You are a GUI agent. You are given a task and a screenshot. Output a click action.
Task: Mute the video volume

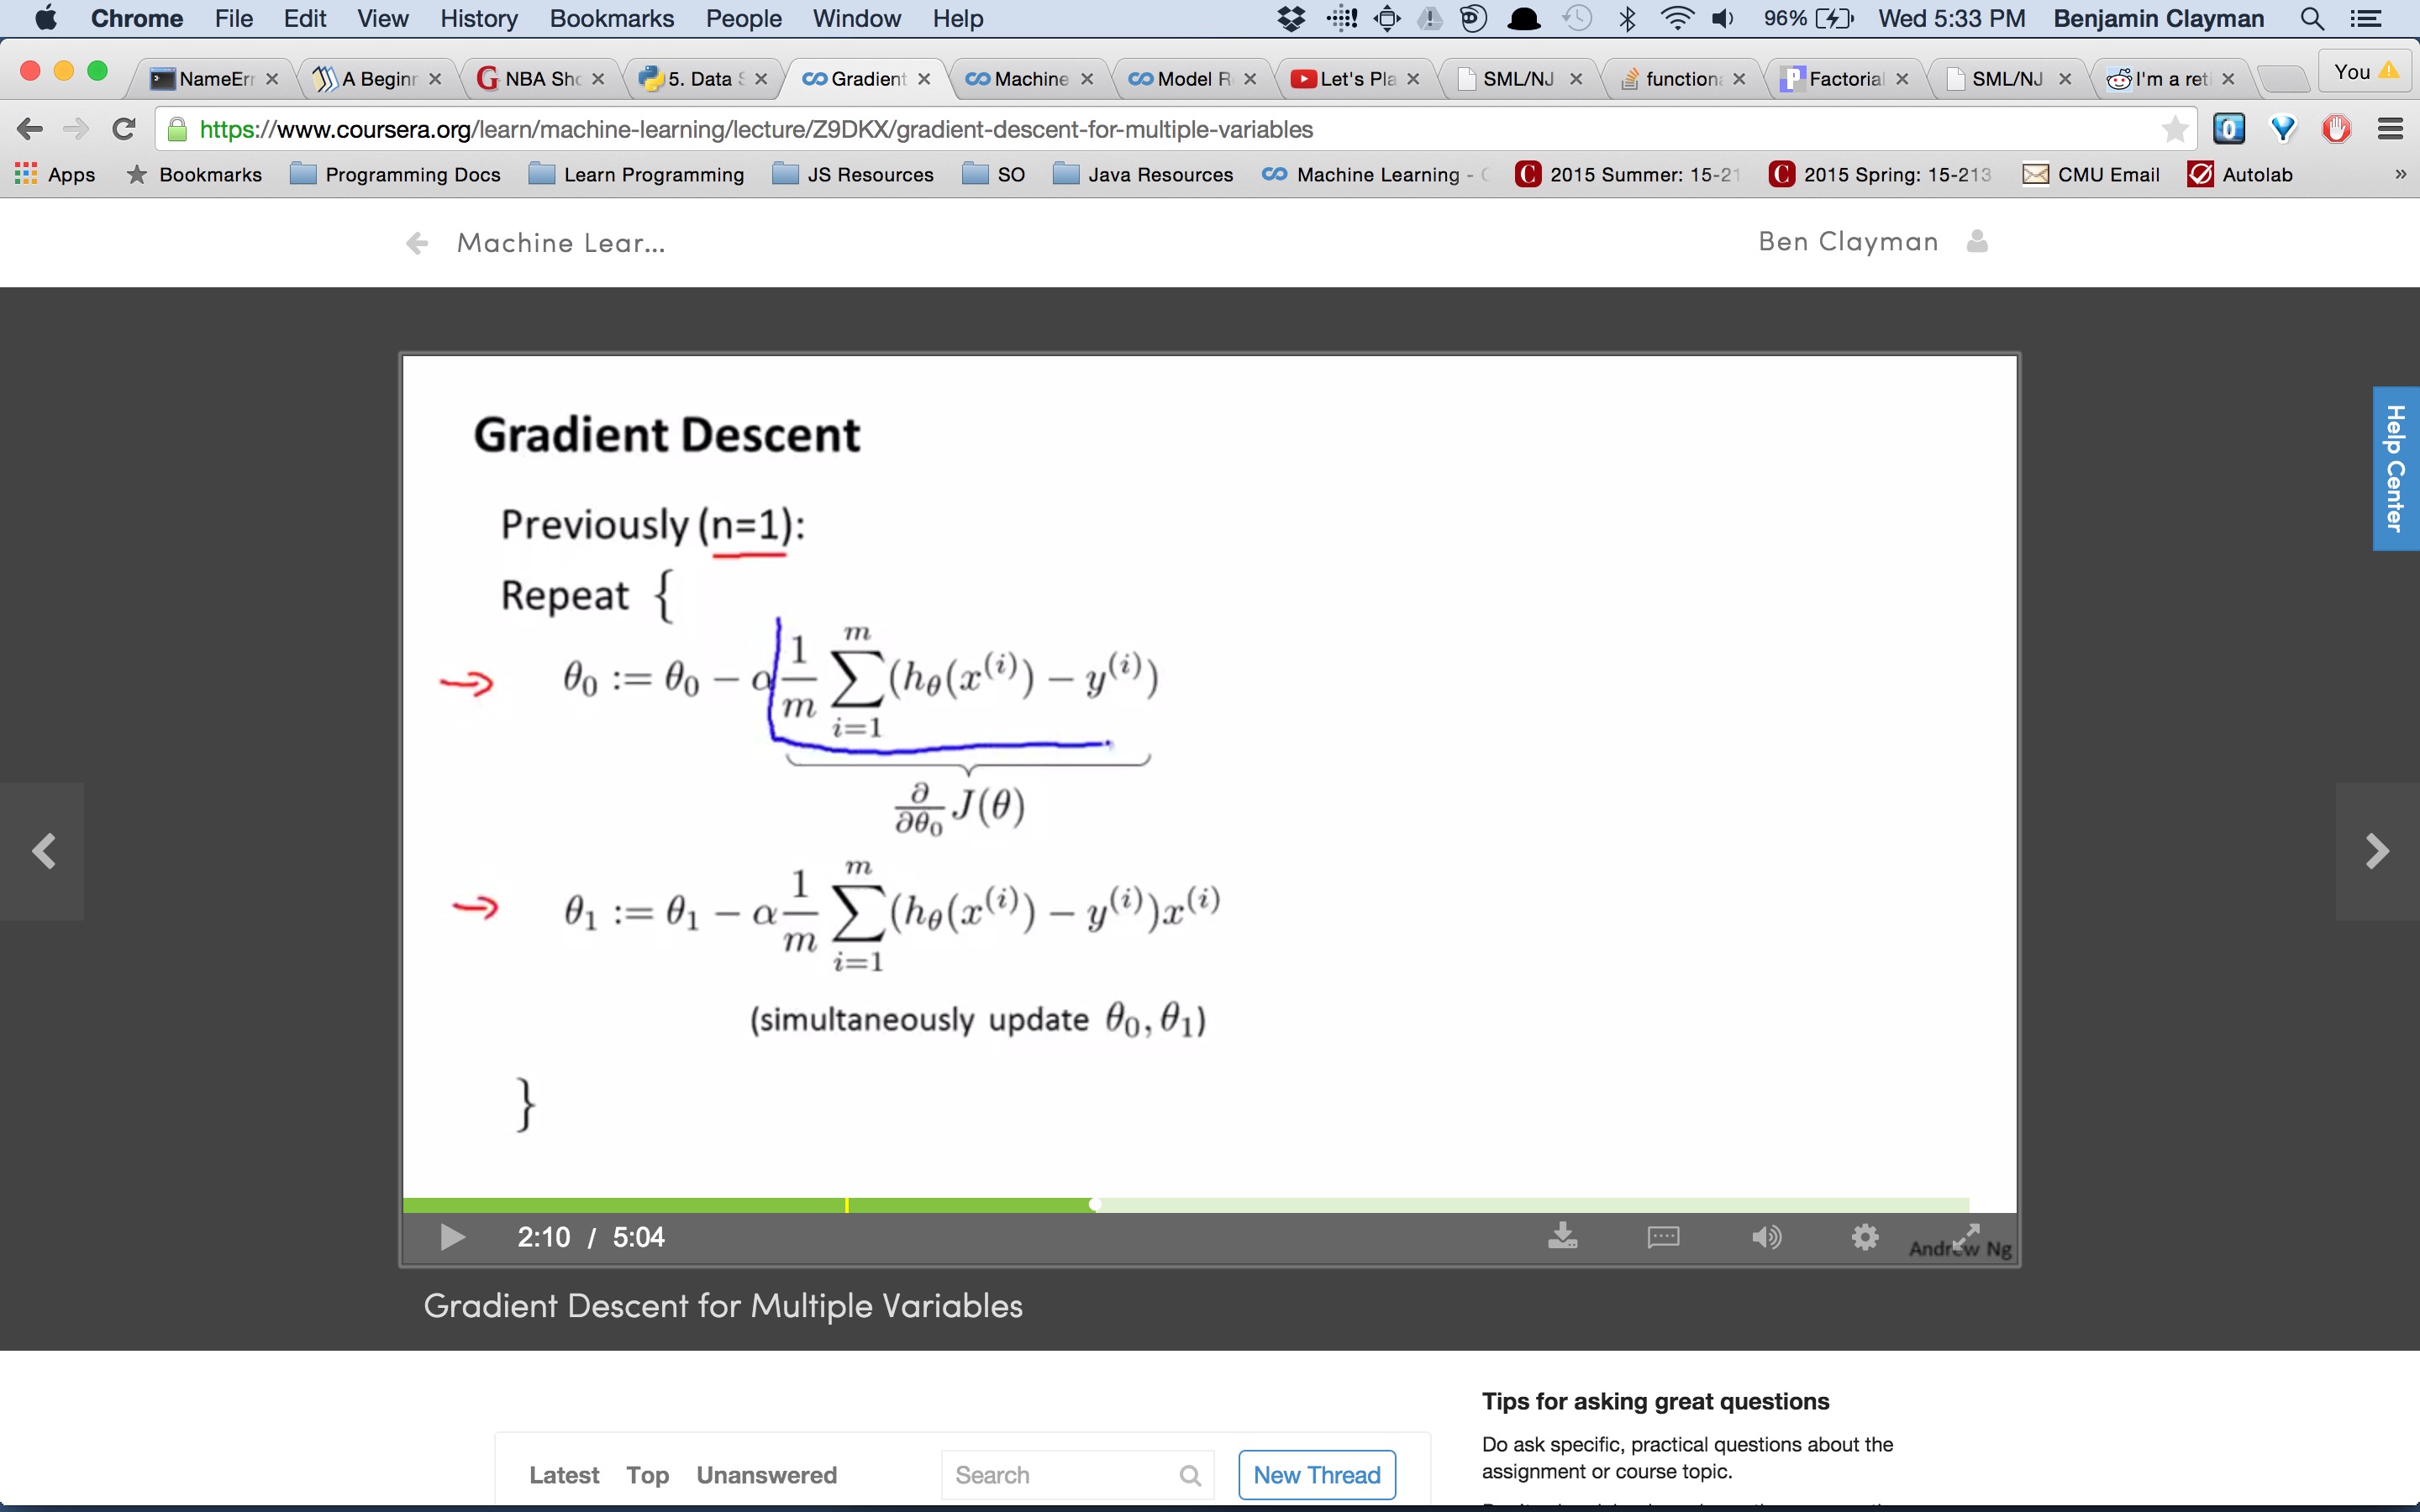[1766, 1237]
